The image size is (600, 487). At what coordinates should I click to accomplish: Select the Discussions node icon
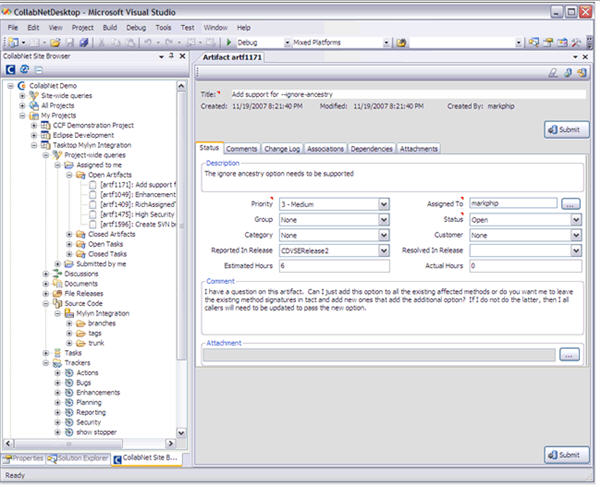57,274
